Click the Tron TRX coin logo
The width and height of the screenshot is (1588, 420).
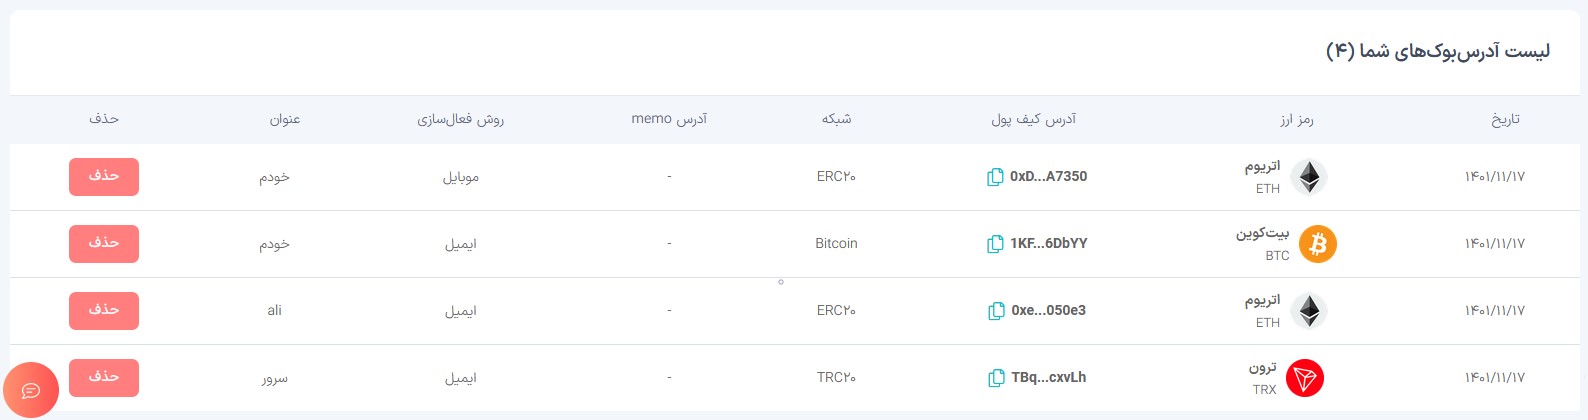coord(1305,378)
